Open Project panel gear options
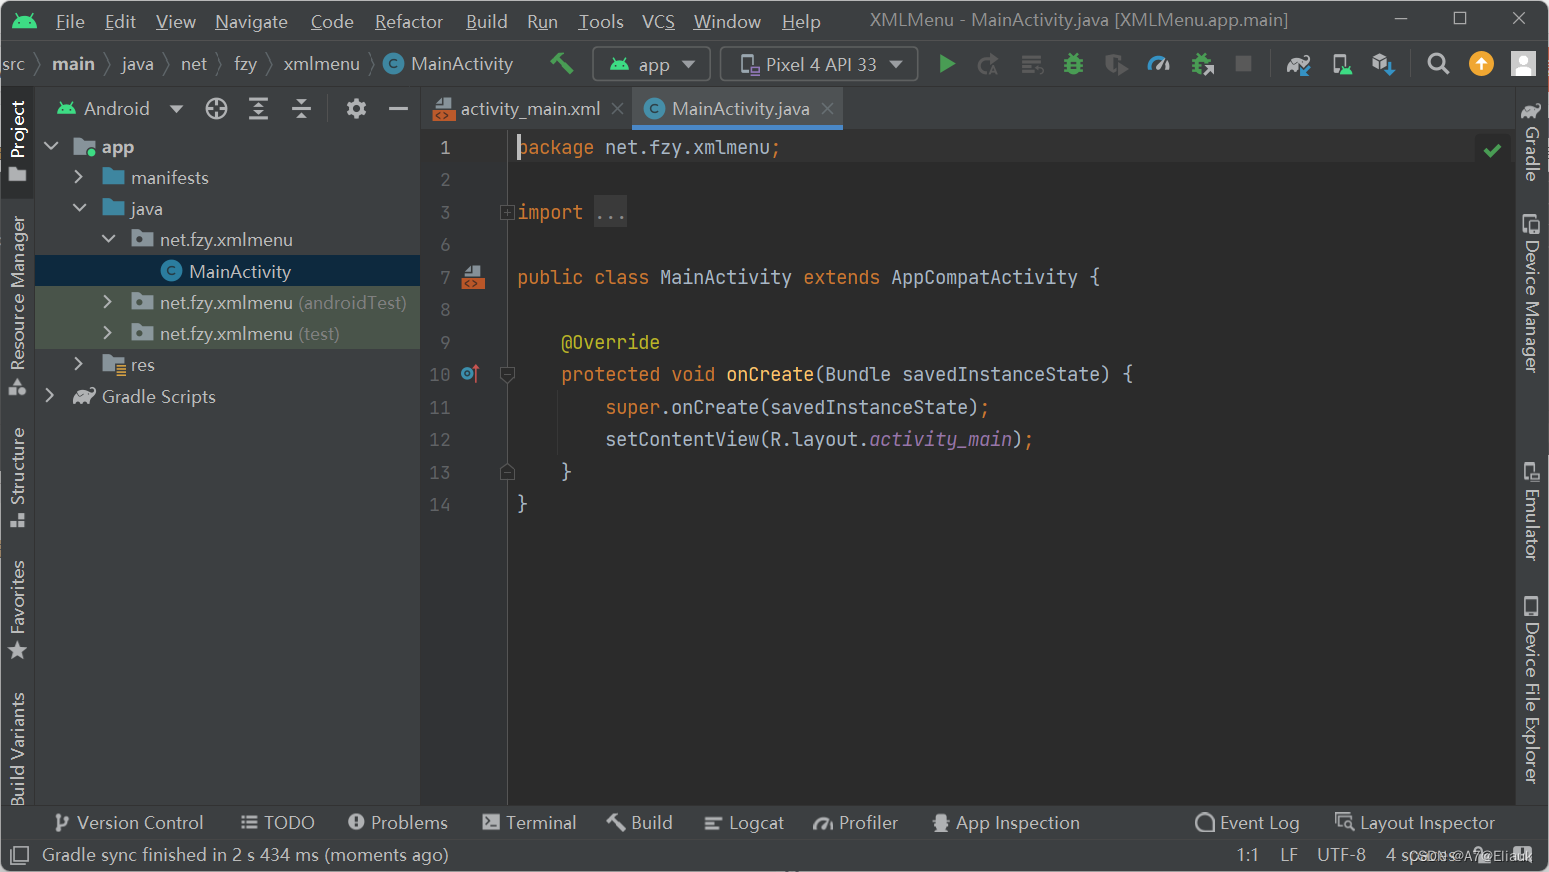This screenshot has height=872, width=1549. click(x=356, y=108)
